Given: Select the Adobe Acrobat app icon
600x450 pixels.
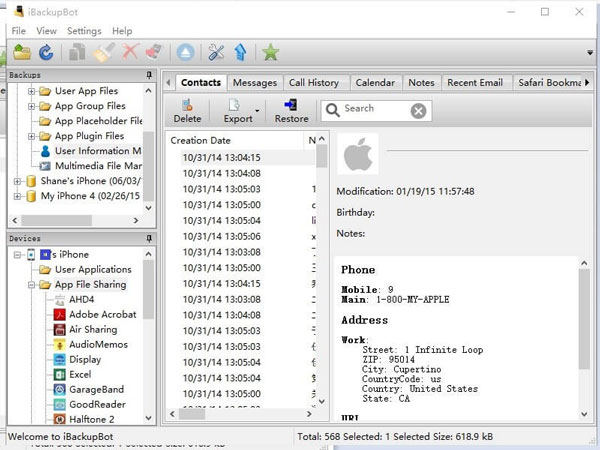Looking at the screenshot, I should pos(60,314).
